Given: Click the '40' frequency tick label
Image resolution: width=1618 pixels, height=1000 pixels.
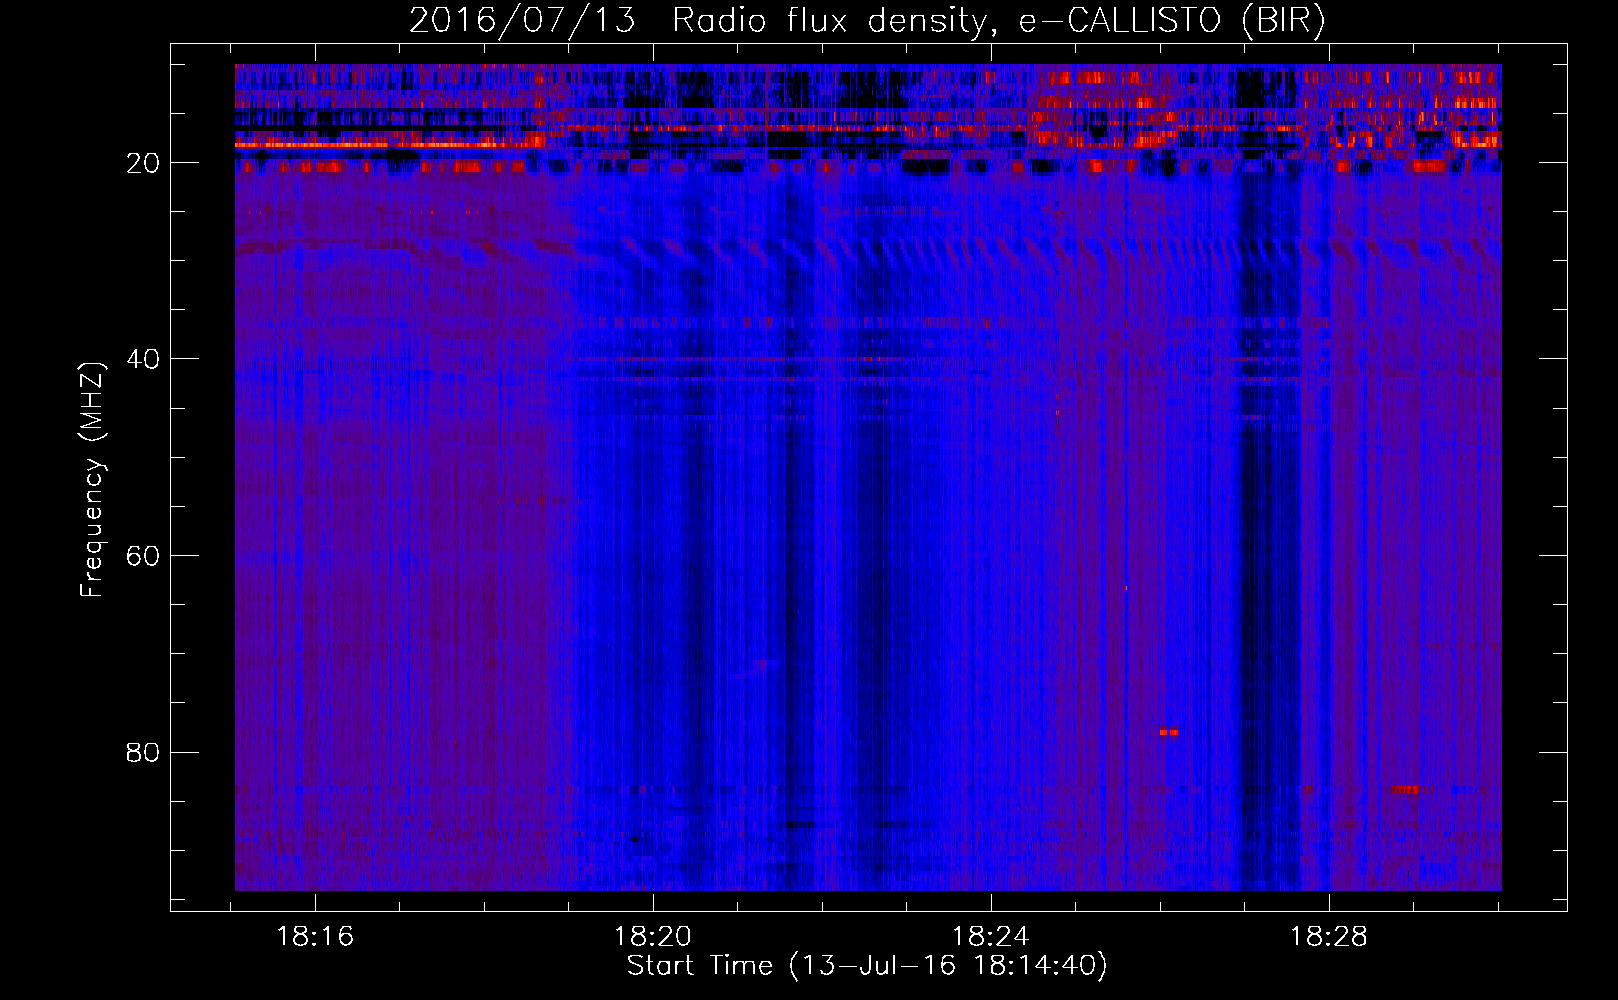Looking at the screenshot, I should coord(144,359).
